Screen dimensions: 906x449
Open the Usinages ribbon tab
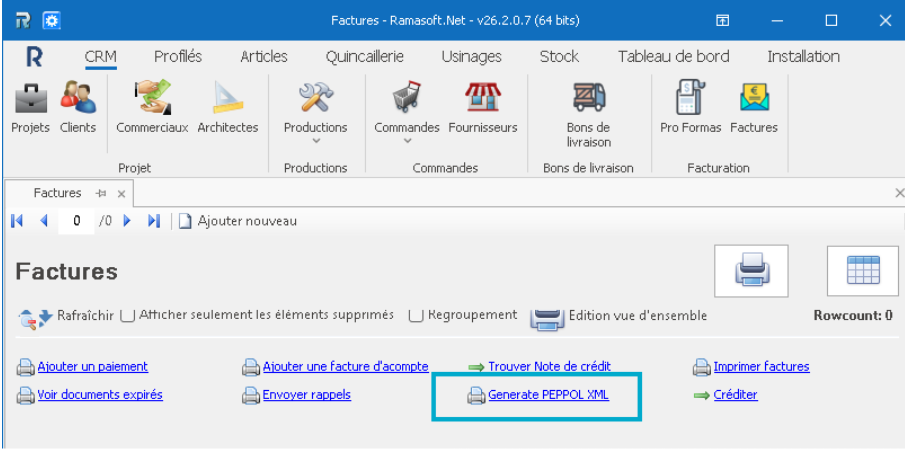(471, 57)
